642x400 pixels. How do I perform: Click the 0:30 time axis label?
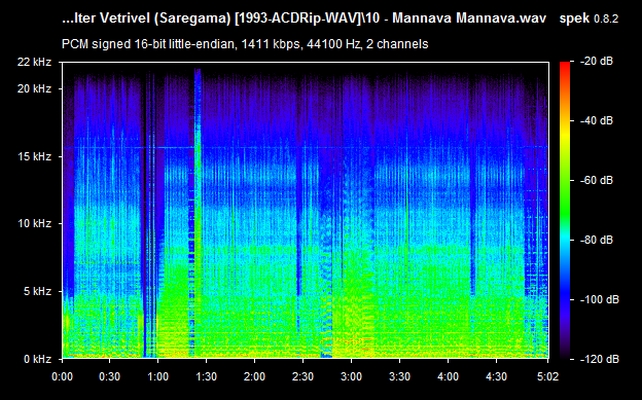tap(110, 376)
